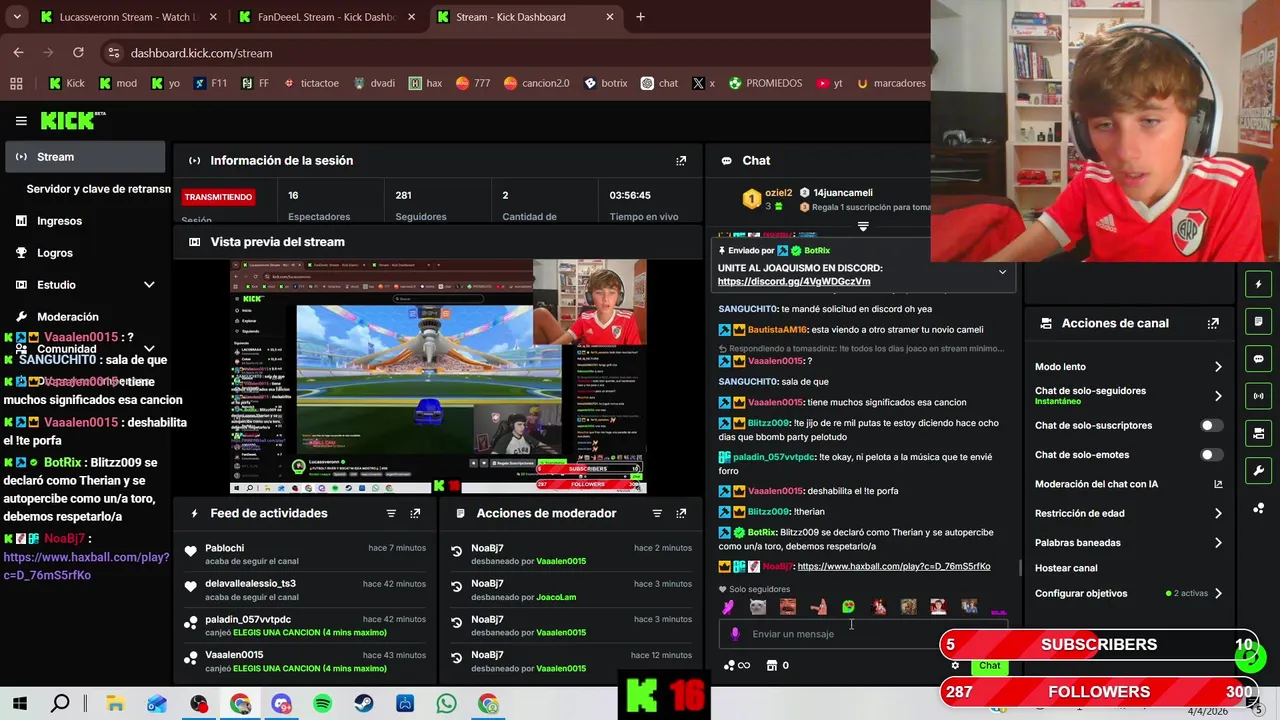
Task: Filter the Acciones de moderador list
Action: tap(657, 513)
